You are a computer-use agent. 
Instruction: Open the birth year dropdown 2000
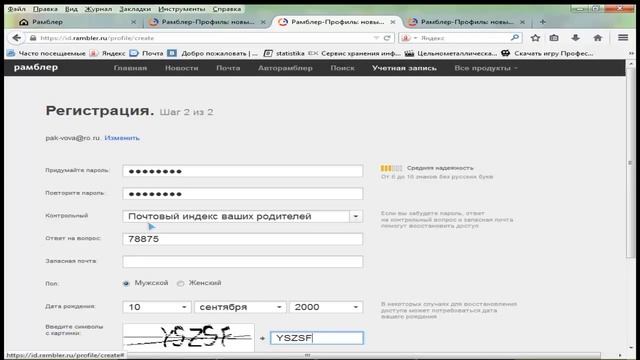tap(326, 307)
